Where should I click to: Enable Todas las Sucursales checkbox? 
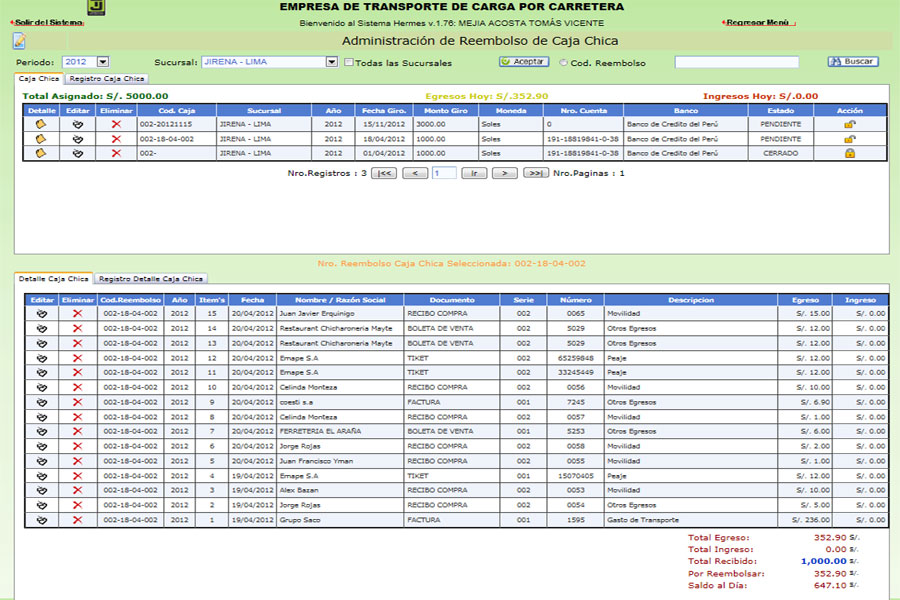click(x=348, y=63)
